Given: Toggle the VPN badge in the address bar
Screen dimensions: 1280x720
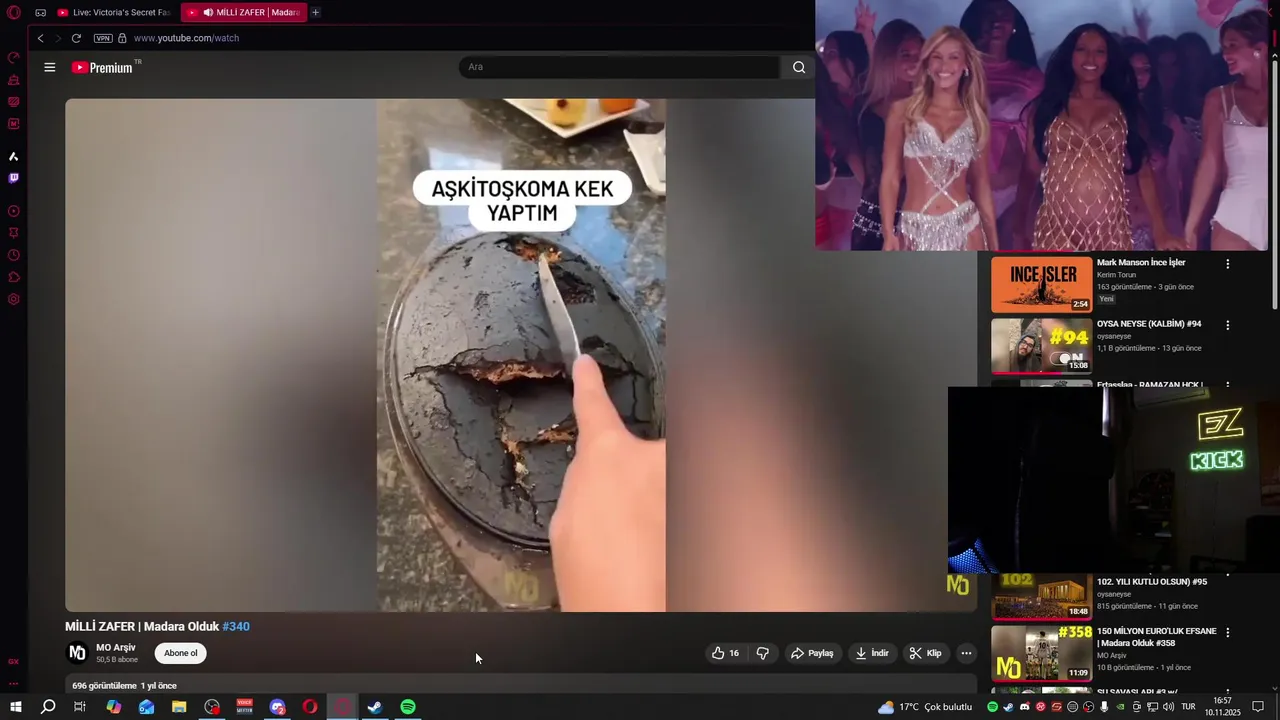Looking at the screenshot, I should [103, 38].
